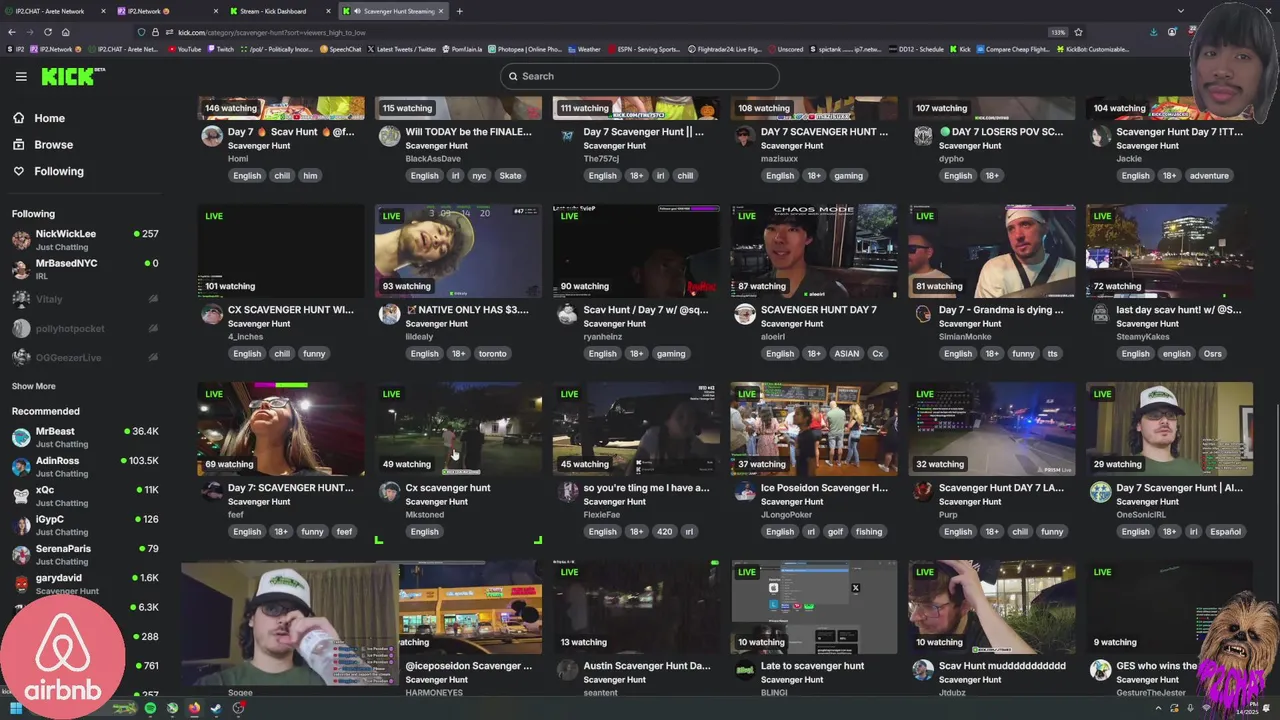Open Scavenger Hunt category under Purp
Viewport: 1280px width, 720px height.
(x=970, y=501)
